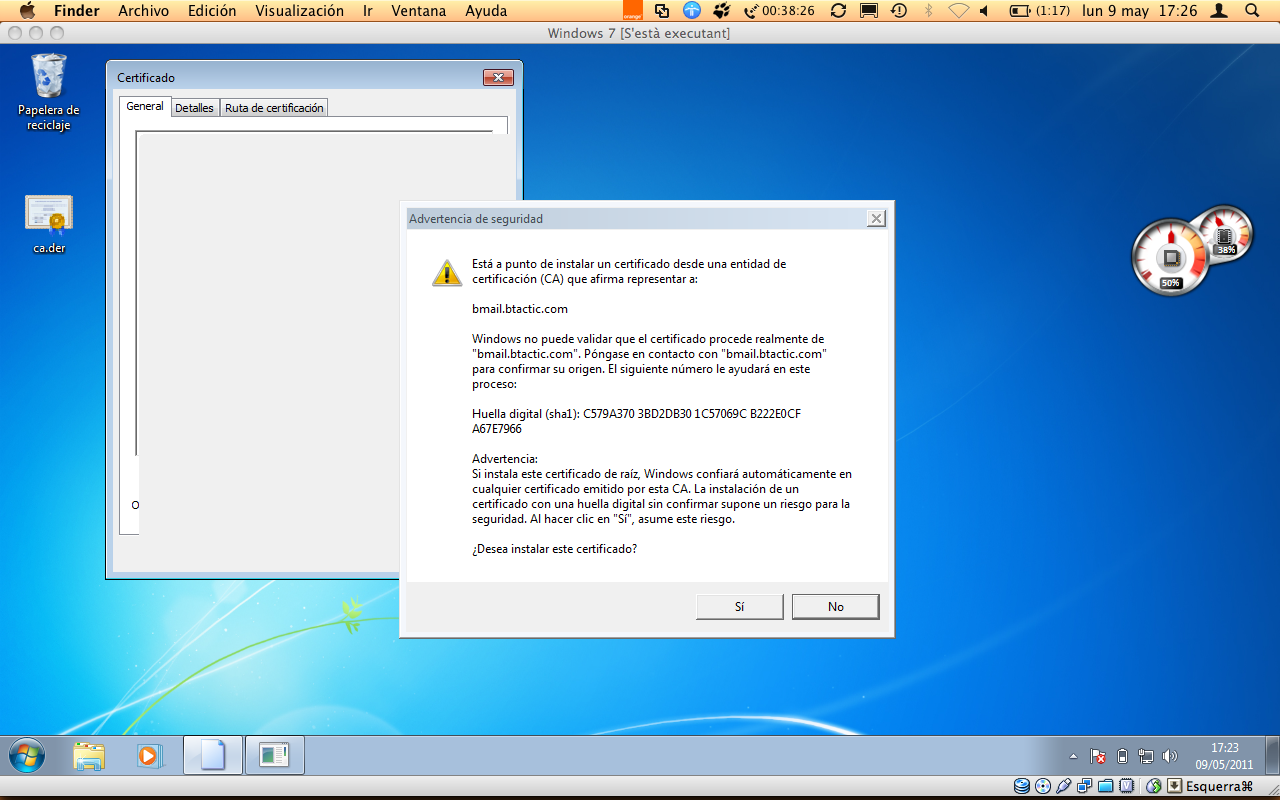Click the CPU meter gadget
The image size is (1280, 800).
[1170, 258]
